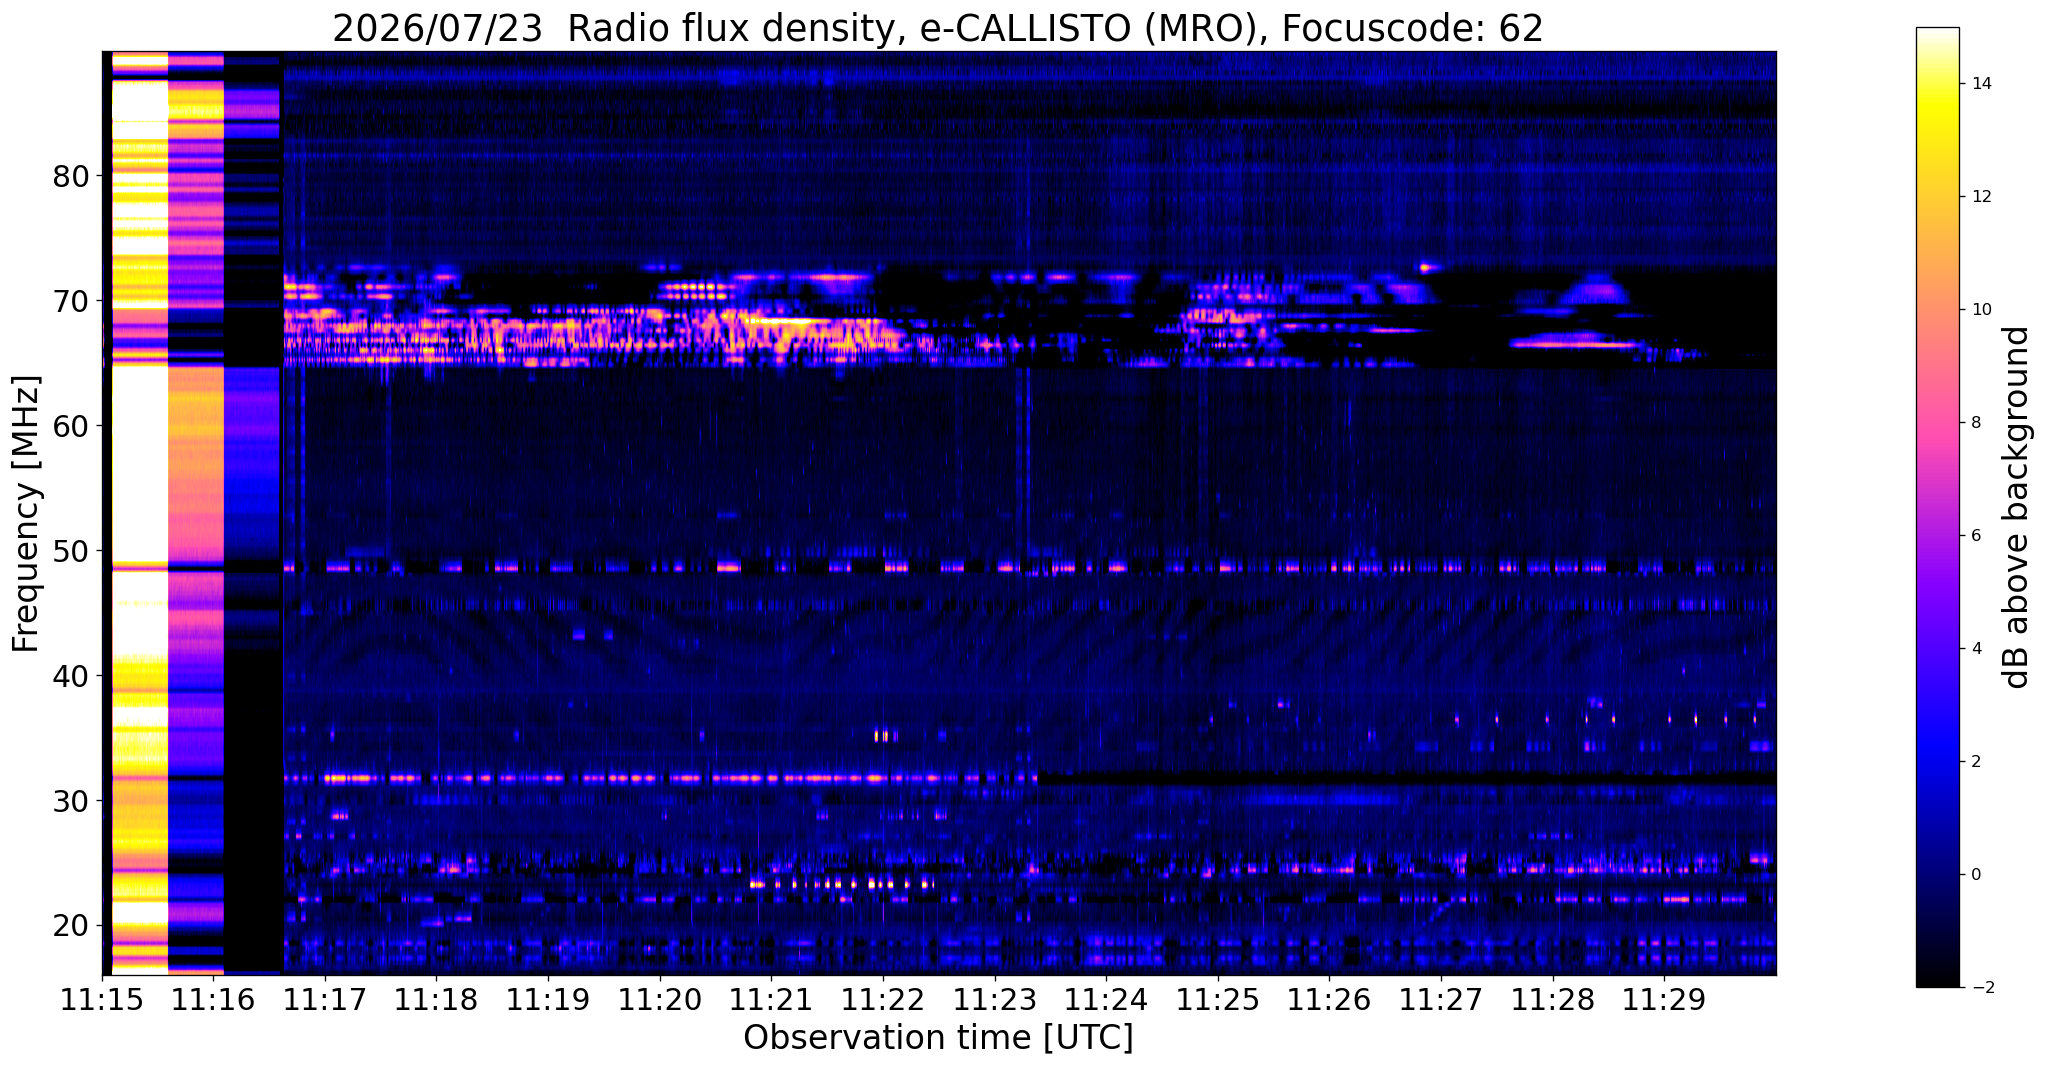
Task: Click the colorbar at 8 dB
Action: 1937,423
